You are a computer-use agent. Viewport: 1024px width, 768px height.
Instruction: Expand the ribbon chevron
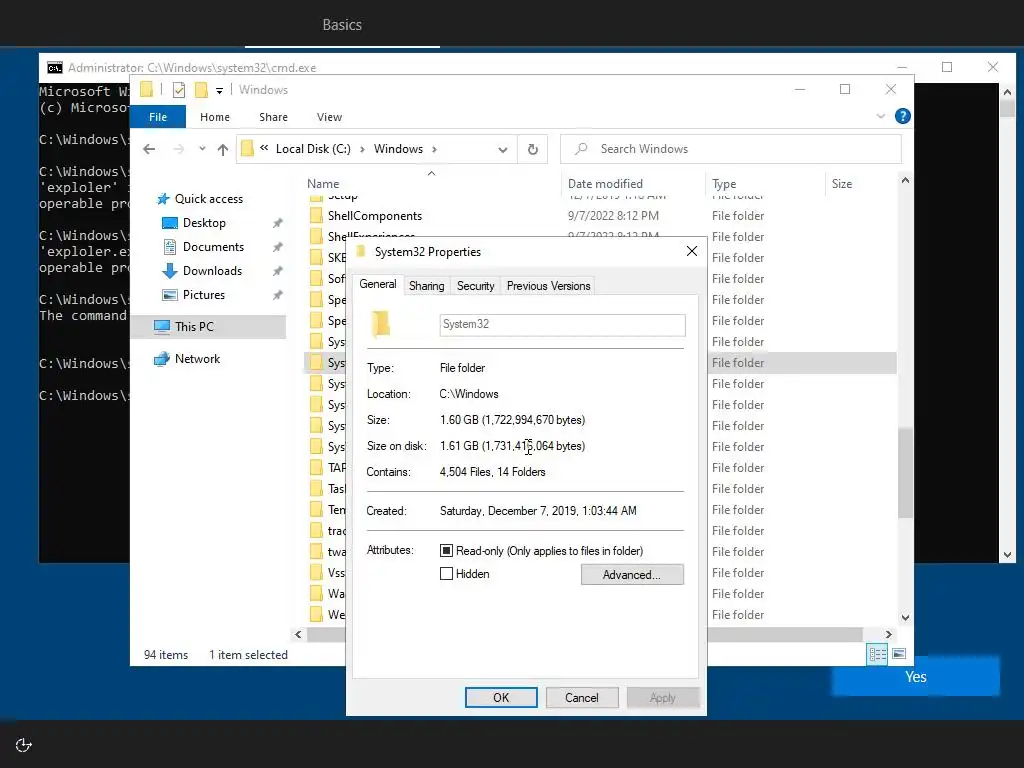880,116
